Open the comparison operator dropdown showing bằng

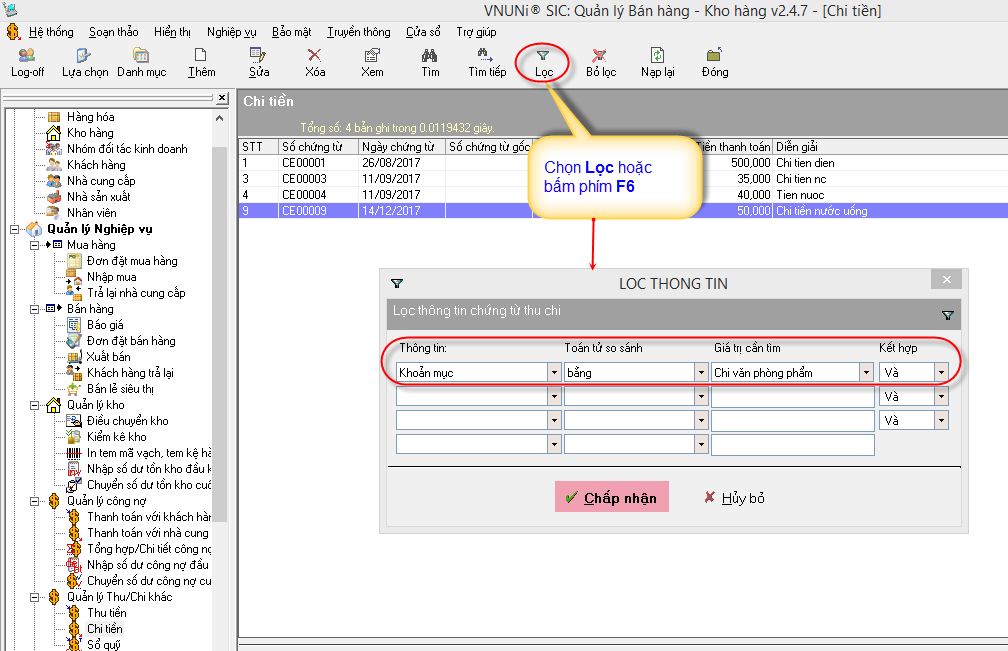tap(701, 373)
